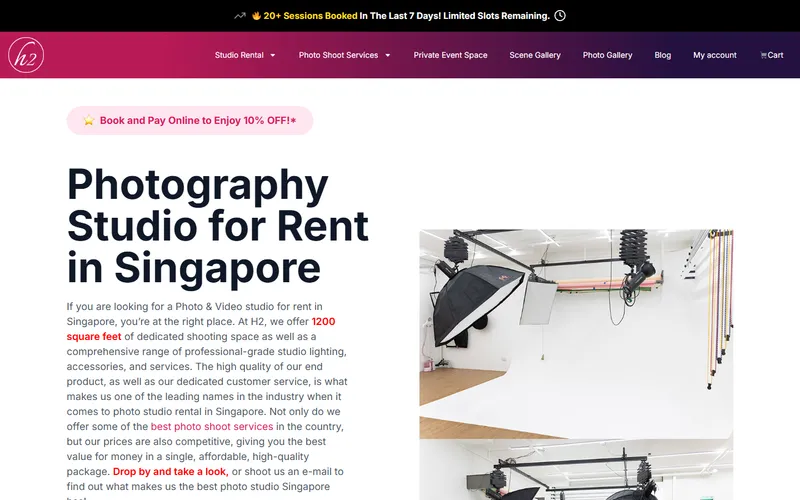Click the lower studio photo

576,469
